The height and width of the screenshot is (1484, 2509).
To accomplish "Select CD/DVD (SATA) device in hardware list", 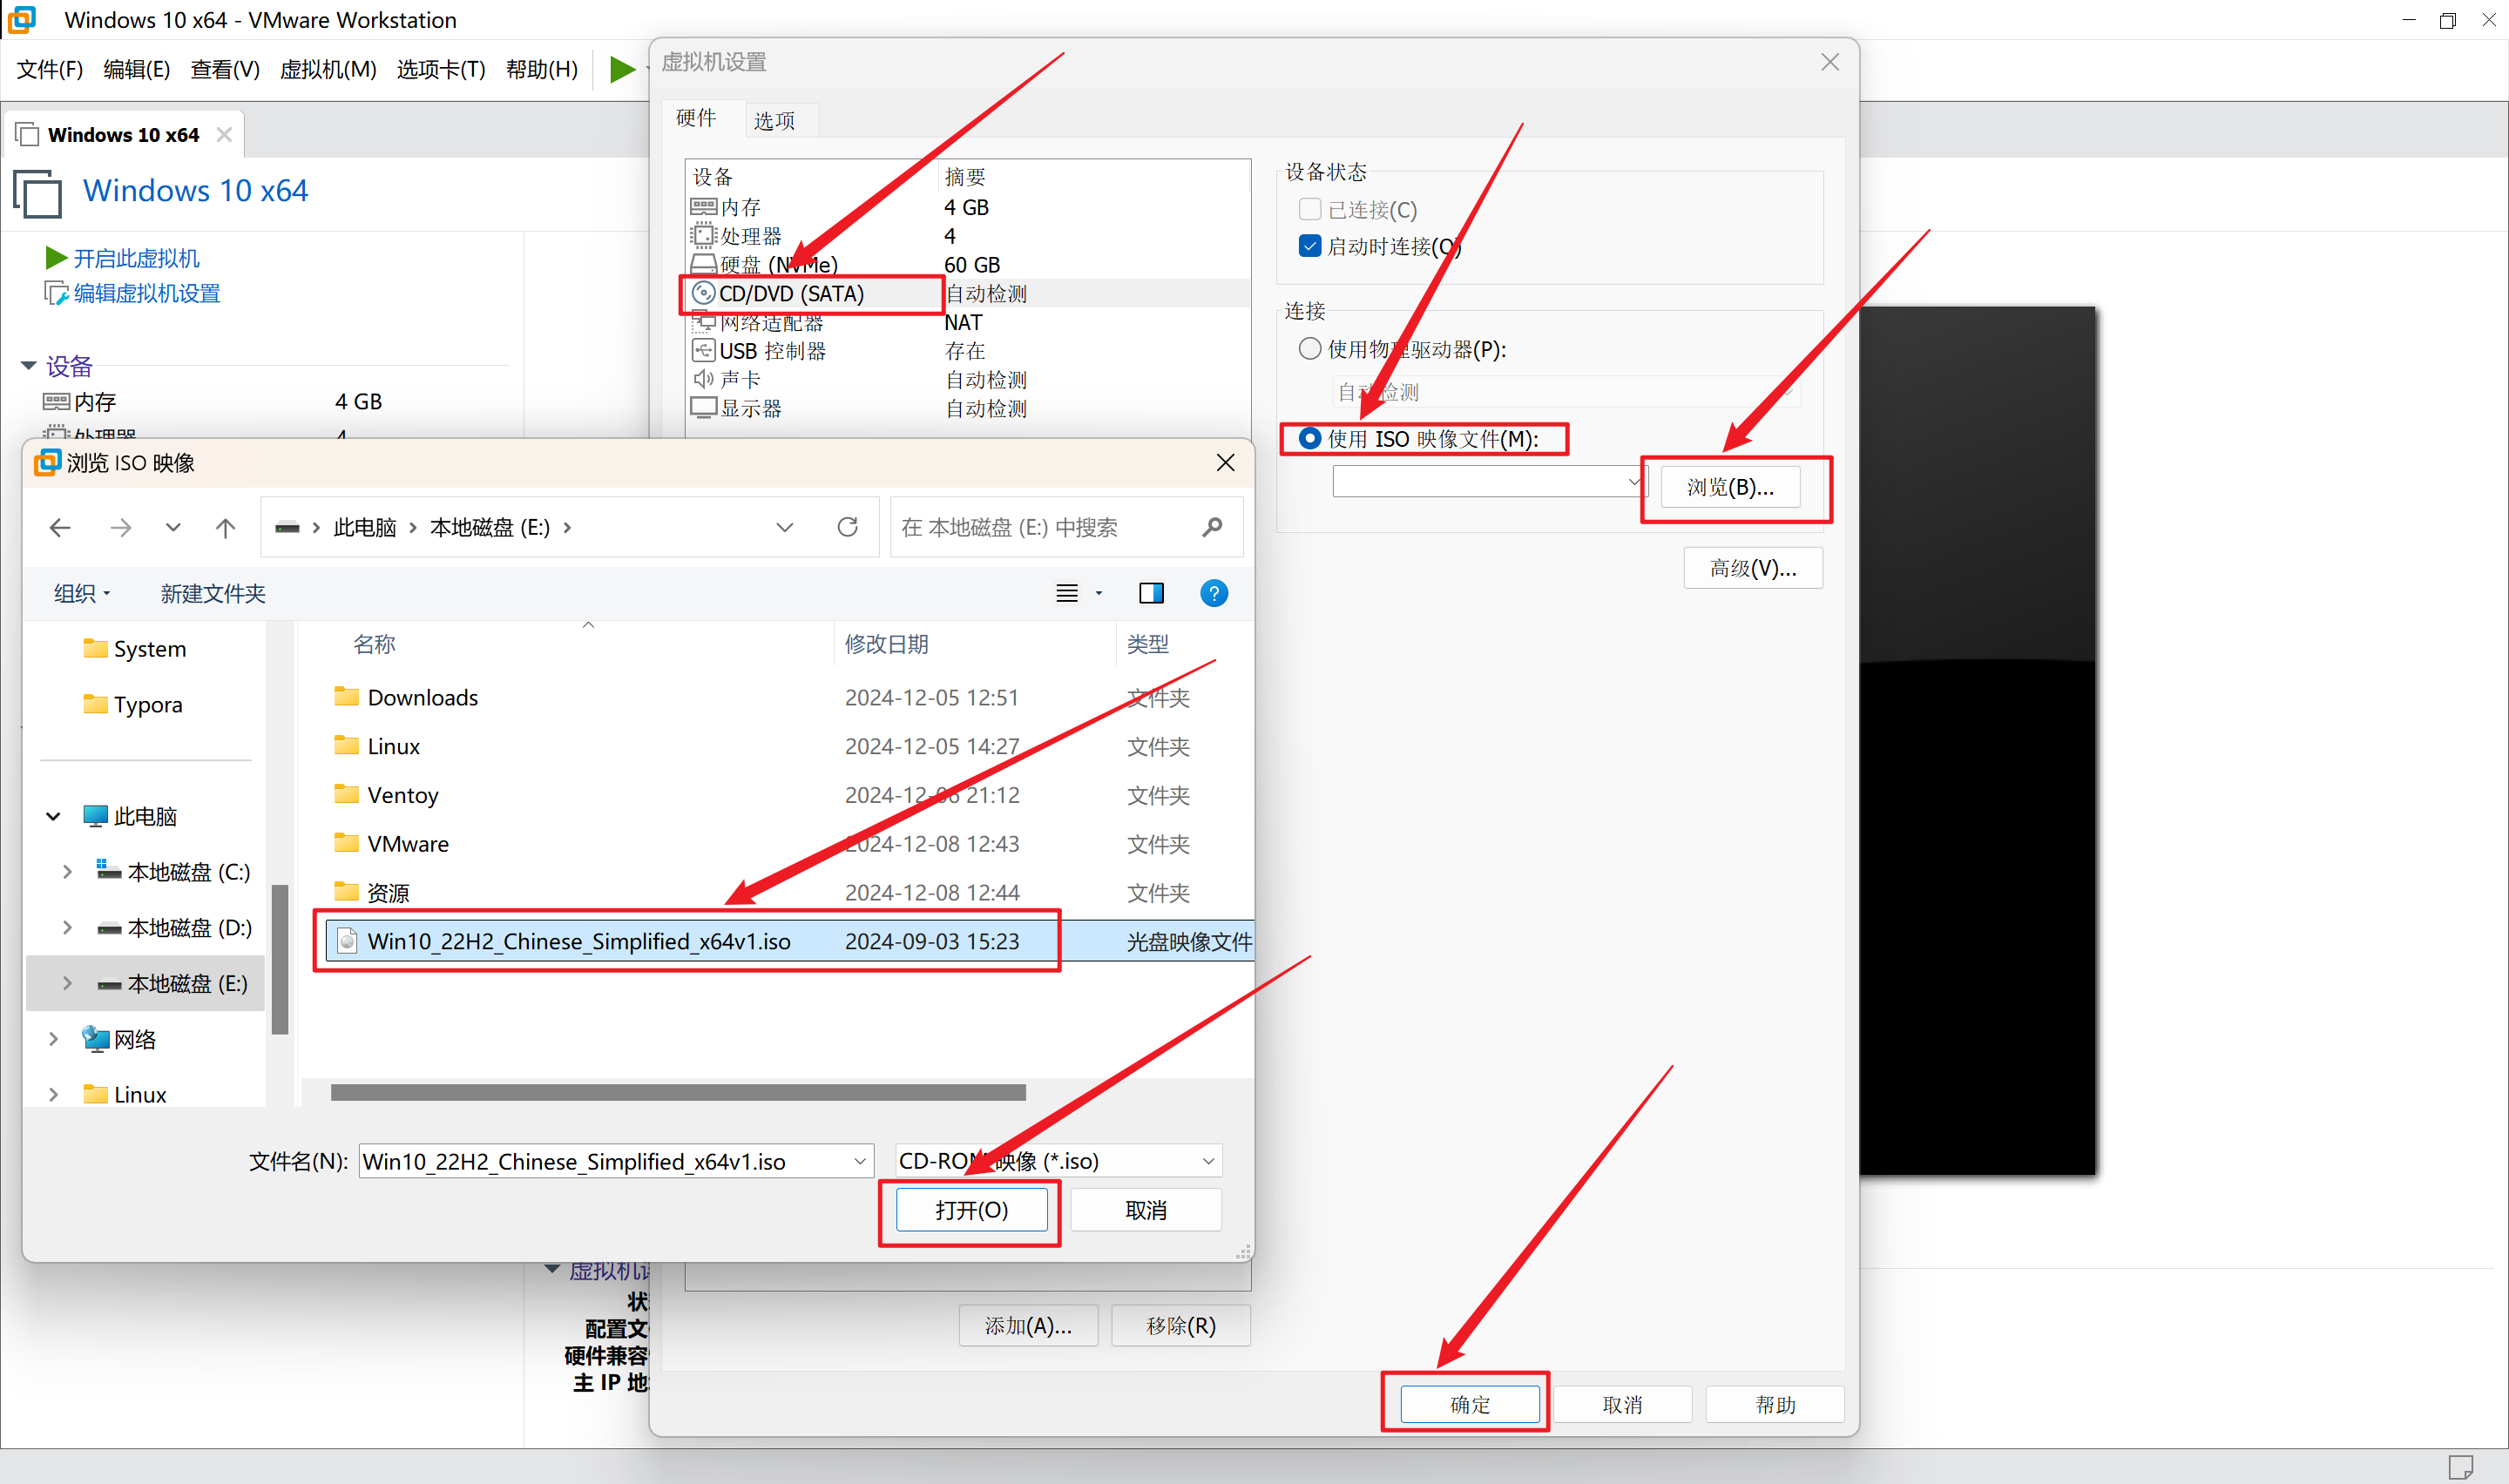I will pos(790,293).
